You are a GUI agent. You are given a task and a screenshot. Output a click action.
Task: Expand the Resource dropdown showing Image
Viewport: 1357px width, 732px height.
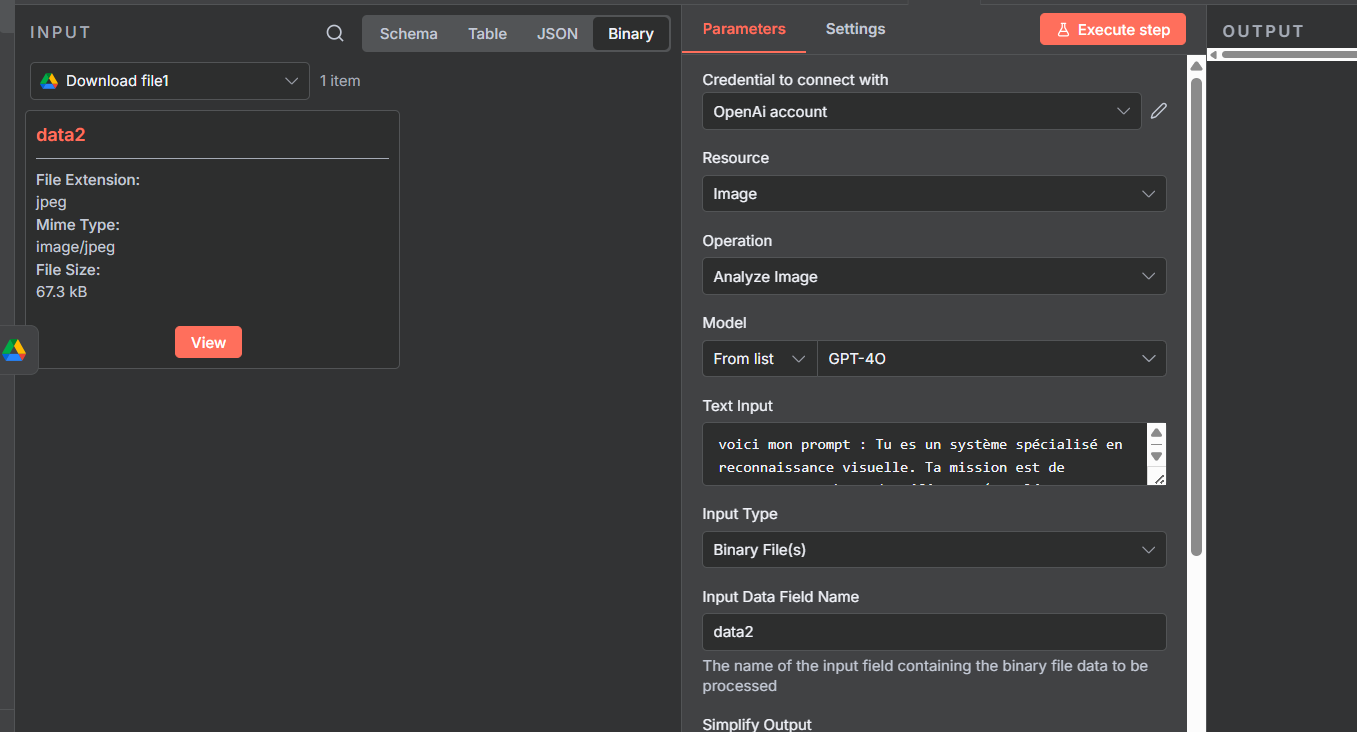(x=933, y=194)
